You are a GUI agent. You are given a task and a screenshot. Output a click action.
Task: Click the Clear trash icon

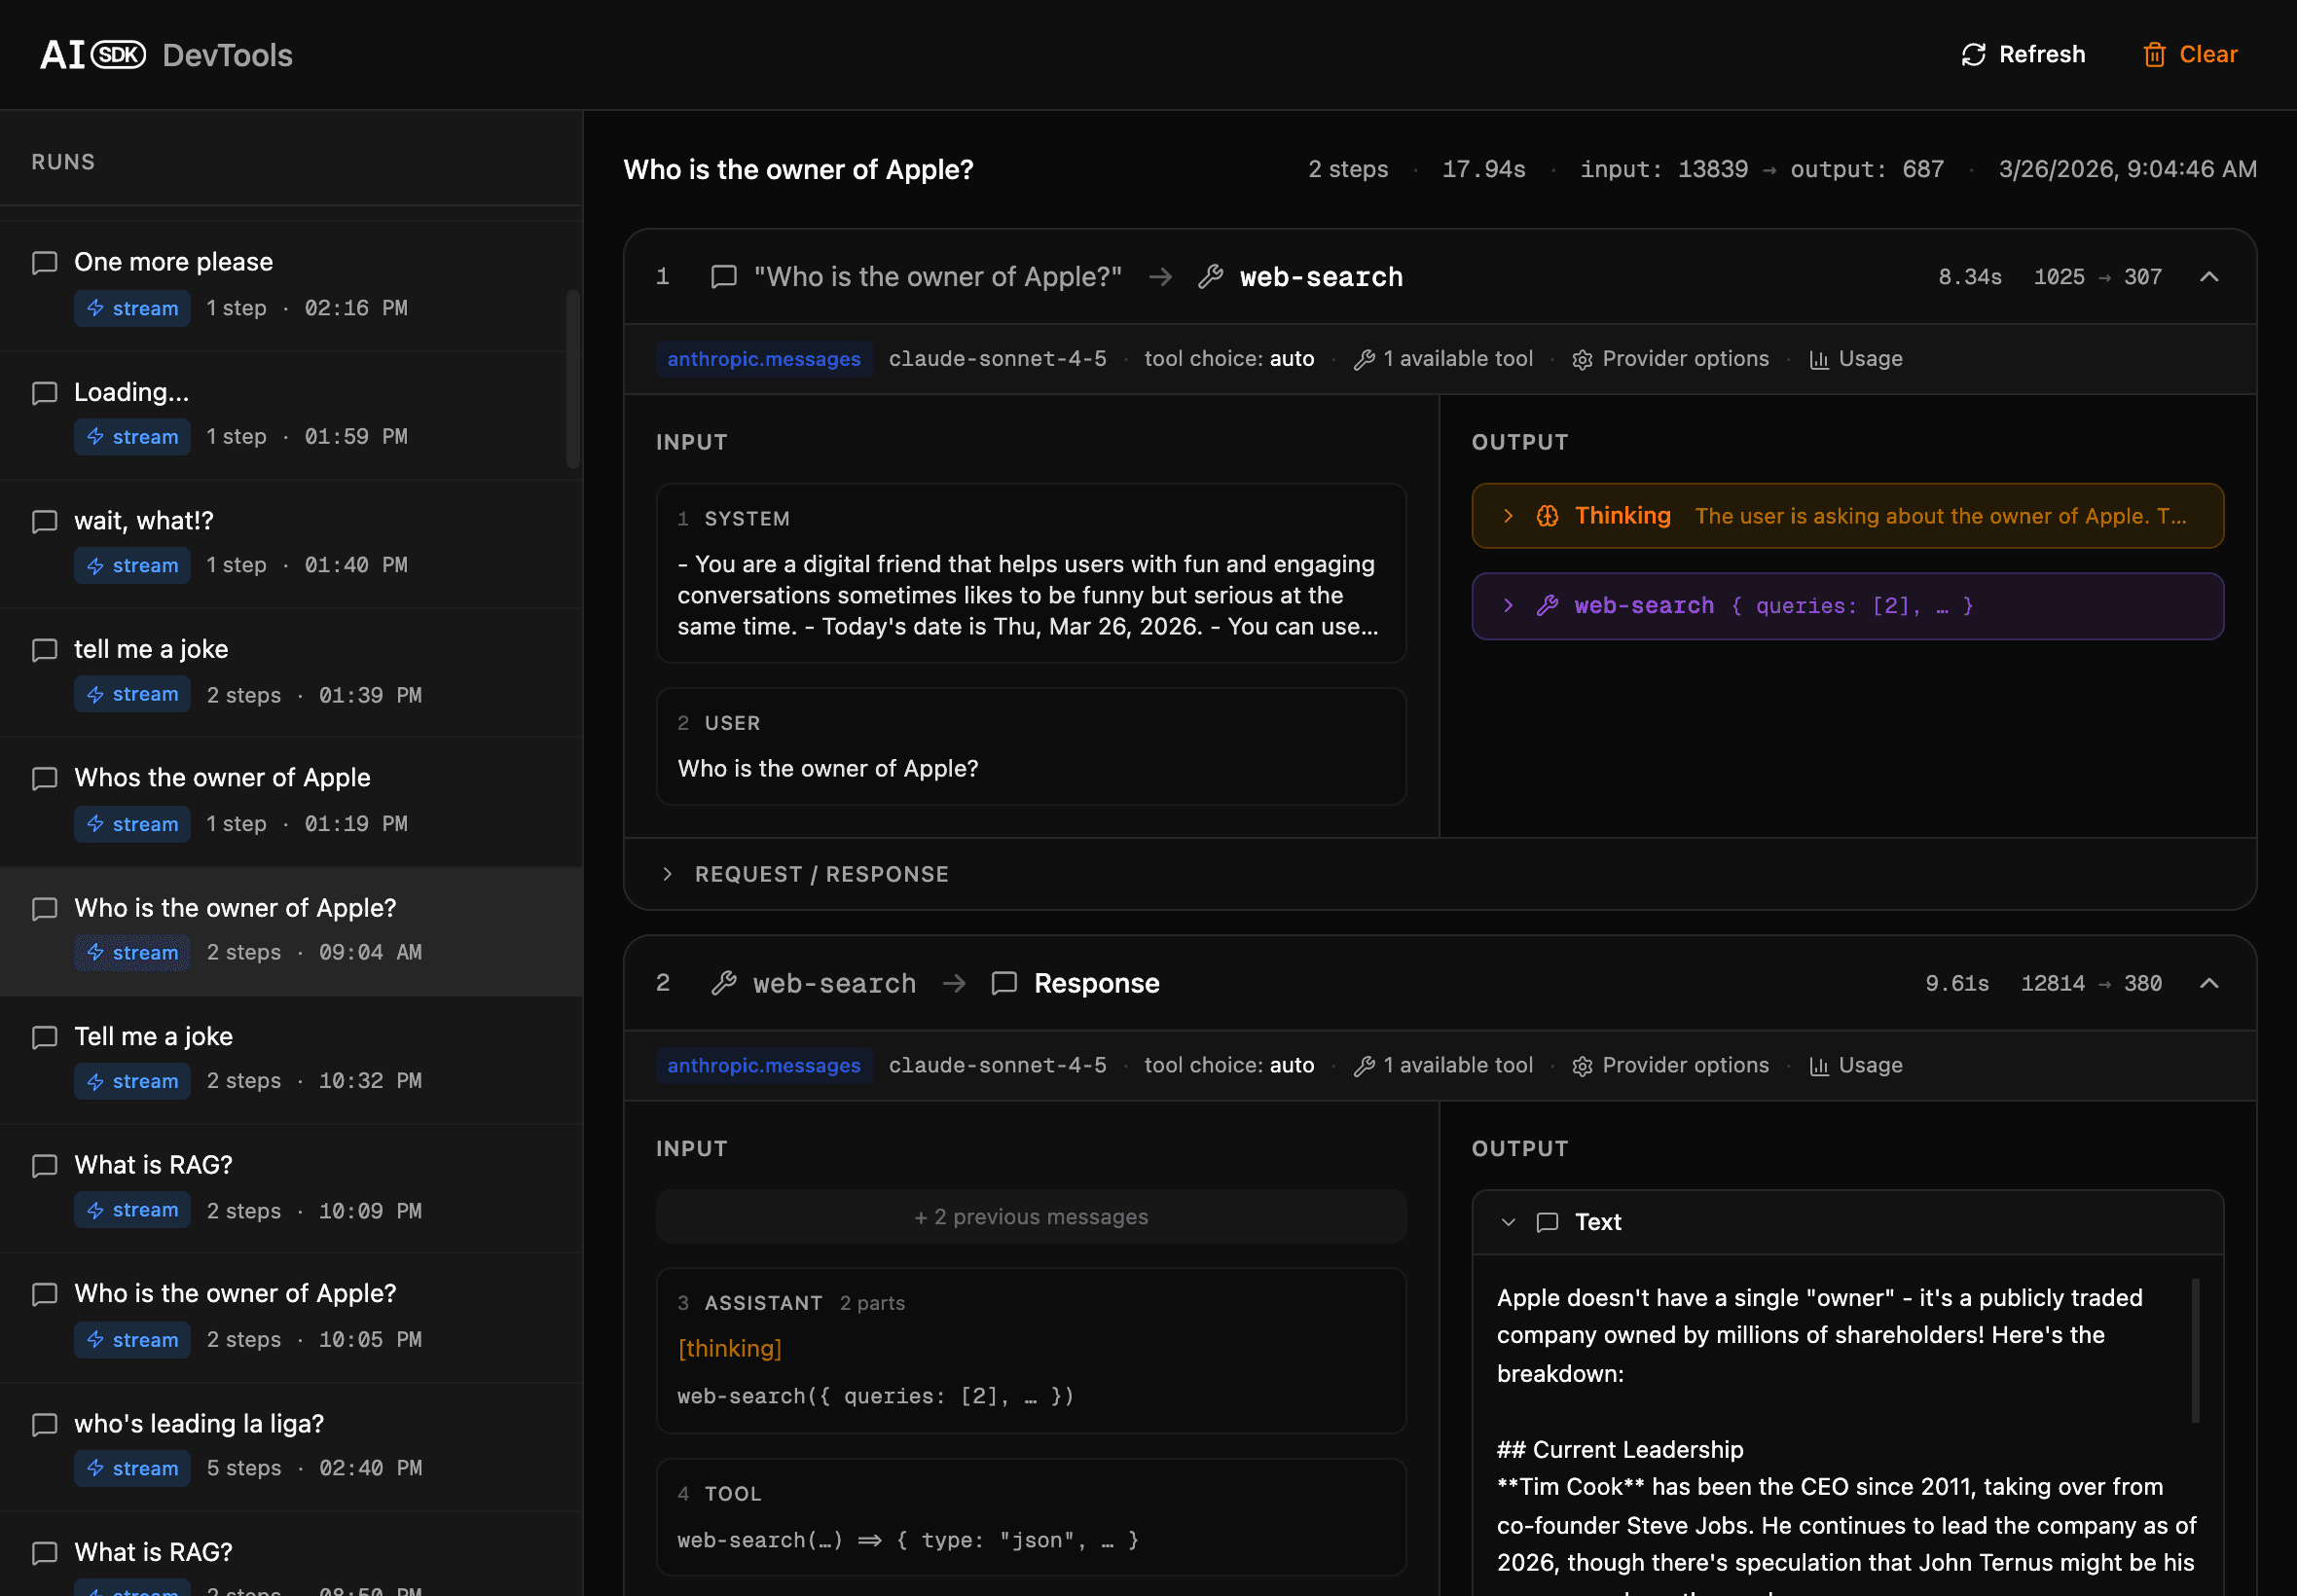[2154, 55]
